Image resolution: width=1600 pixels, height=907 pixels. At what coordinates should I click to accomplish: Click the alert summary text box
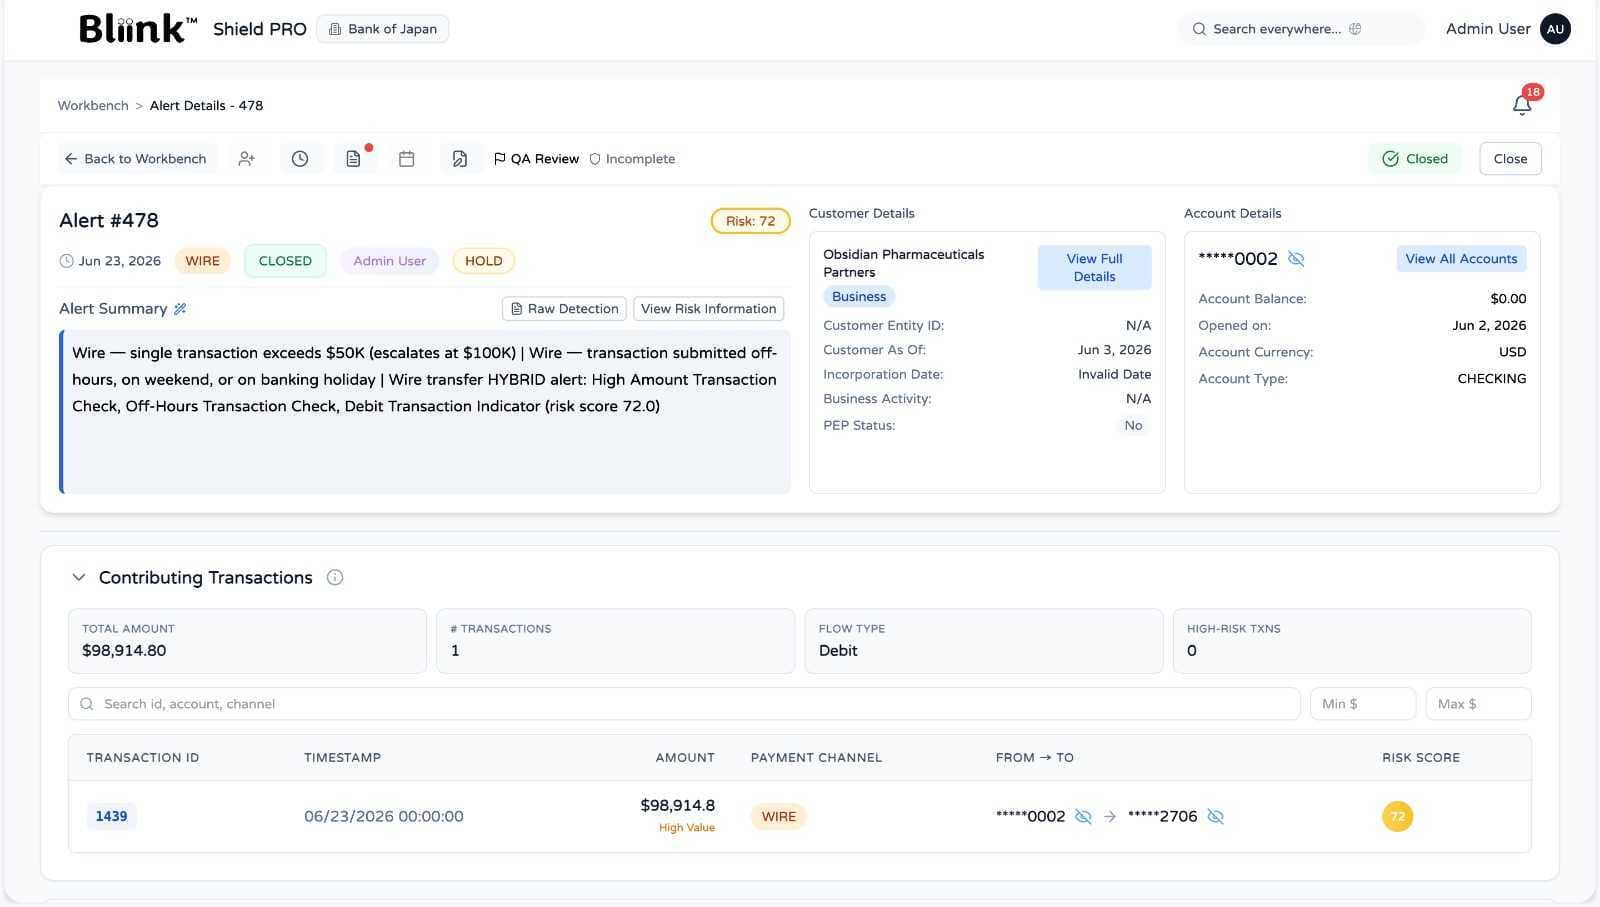click(x=425, y=412)
